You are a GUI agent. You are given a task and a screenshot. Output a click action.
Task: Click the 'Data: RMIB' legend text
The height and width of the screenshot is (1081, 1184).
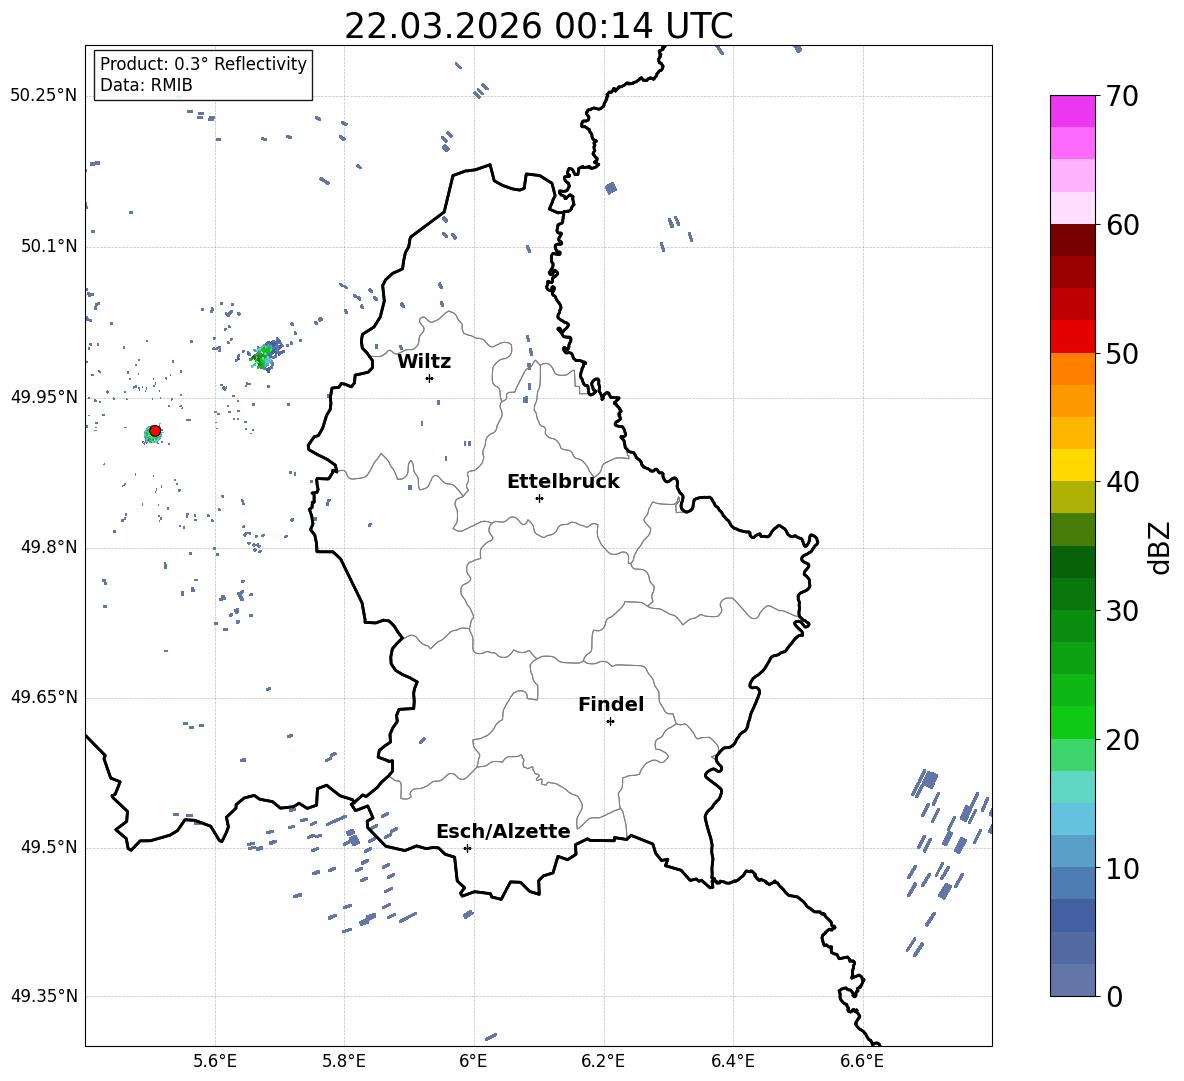[146, 85]
